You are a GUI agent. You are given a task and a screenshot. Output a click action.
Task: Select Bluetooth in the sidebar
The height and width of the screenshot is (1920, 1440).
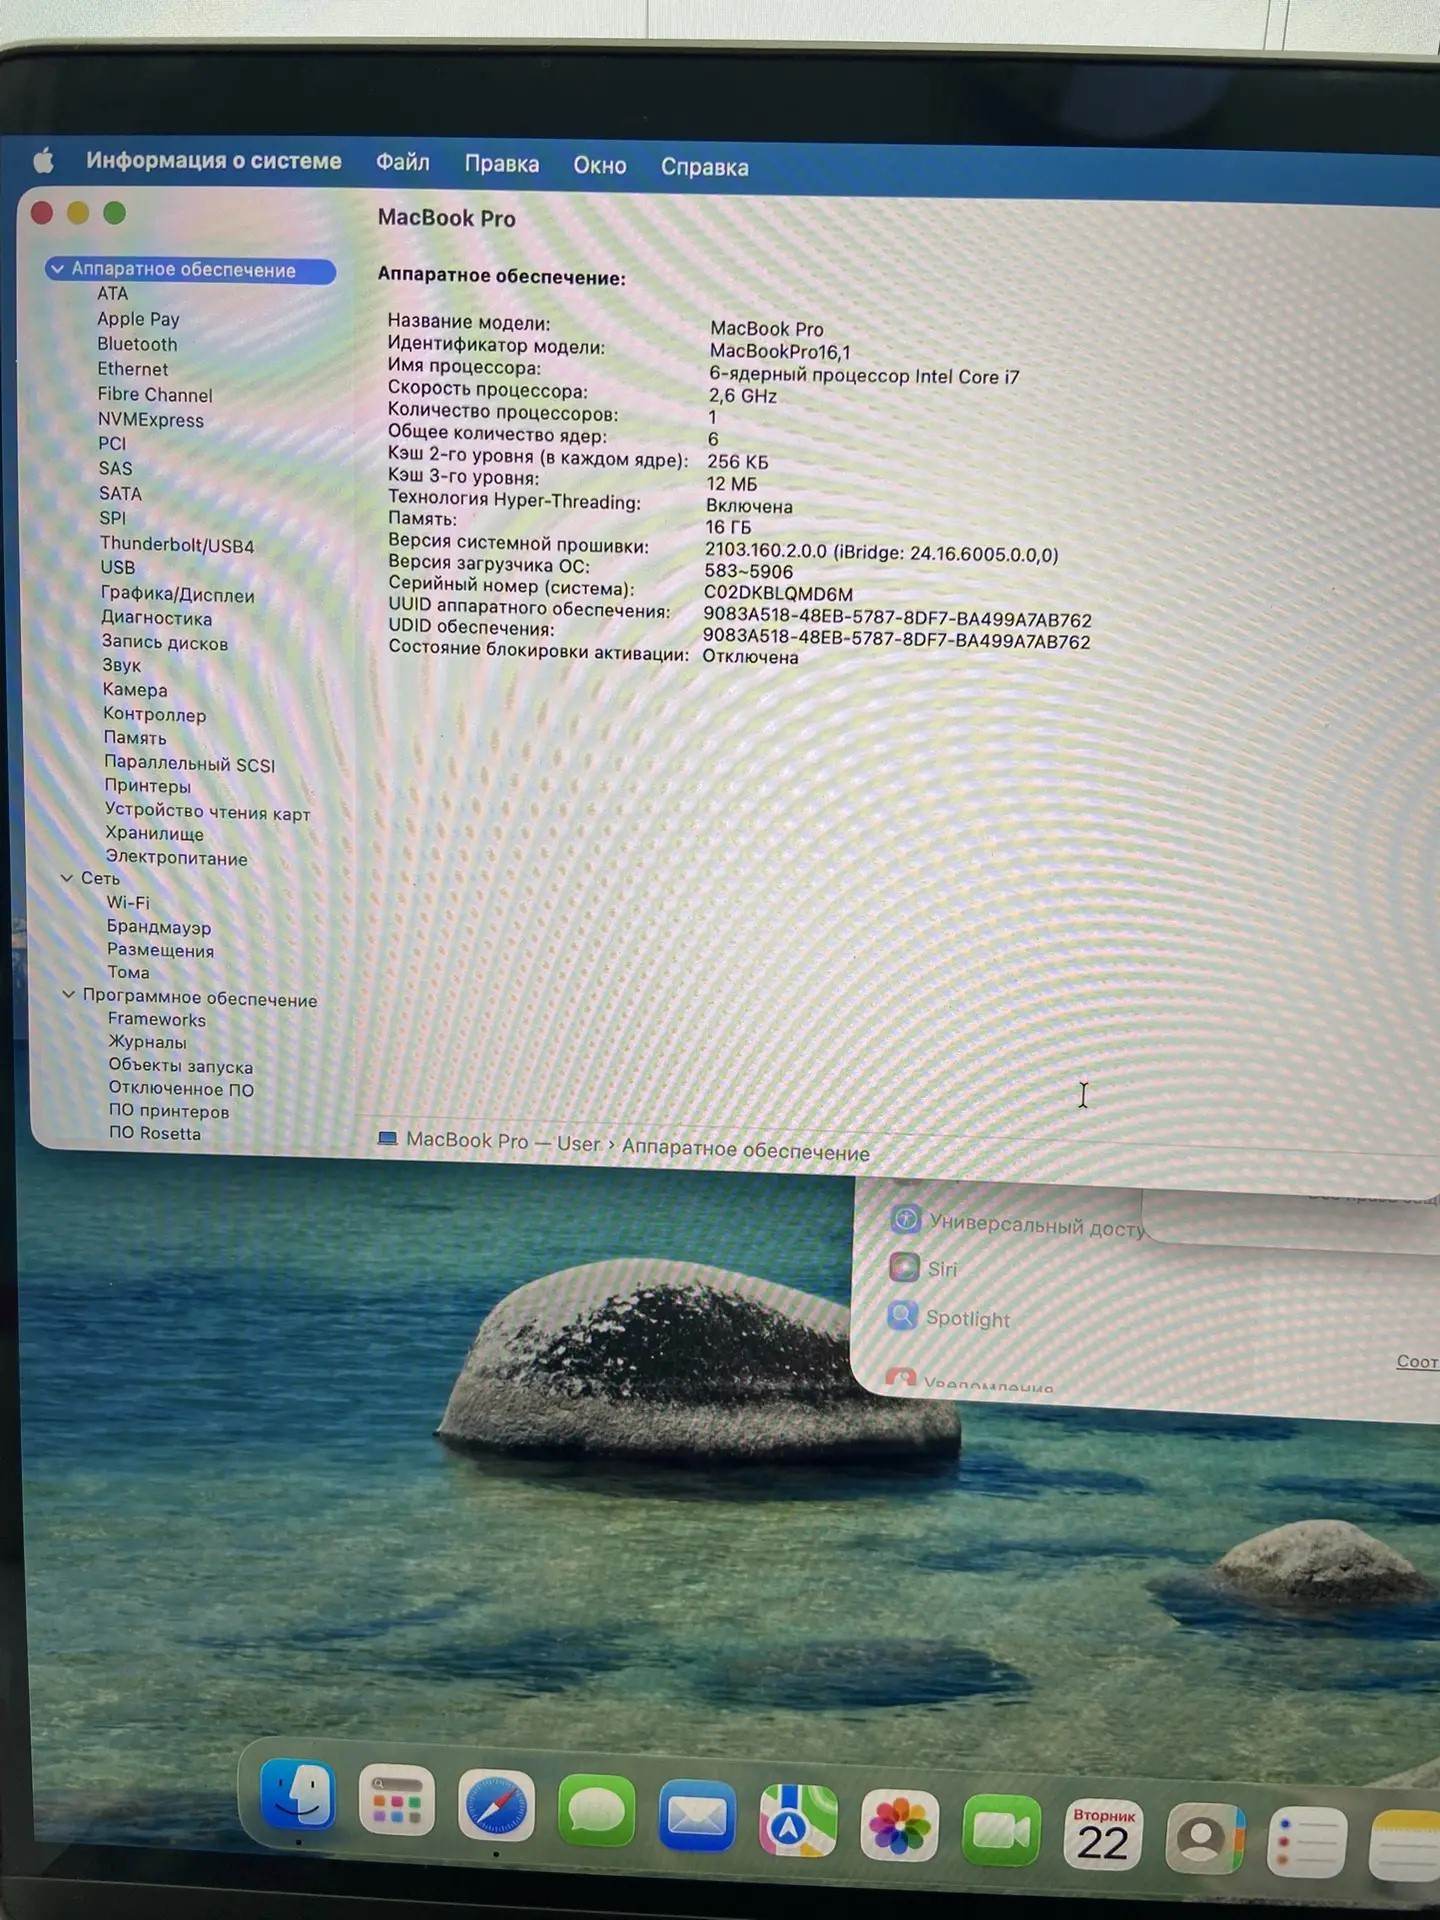(x=137, y=344)
